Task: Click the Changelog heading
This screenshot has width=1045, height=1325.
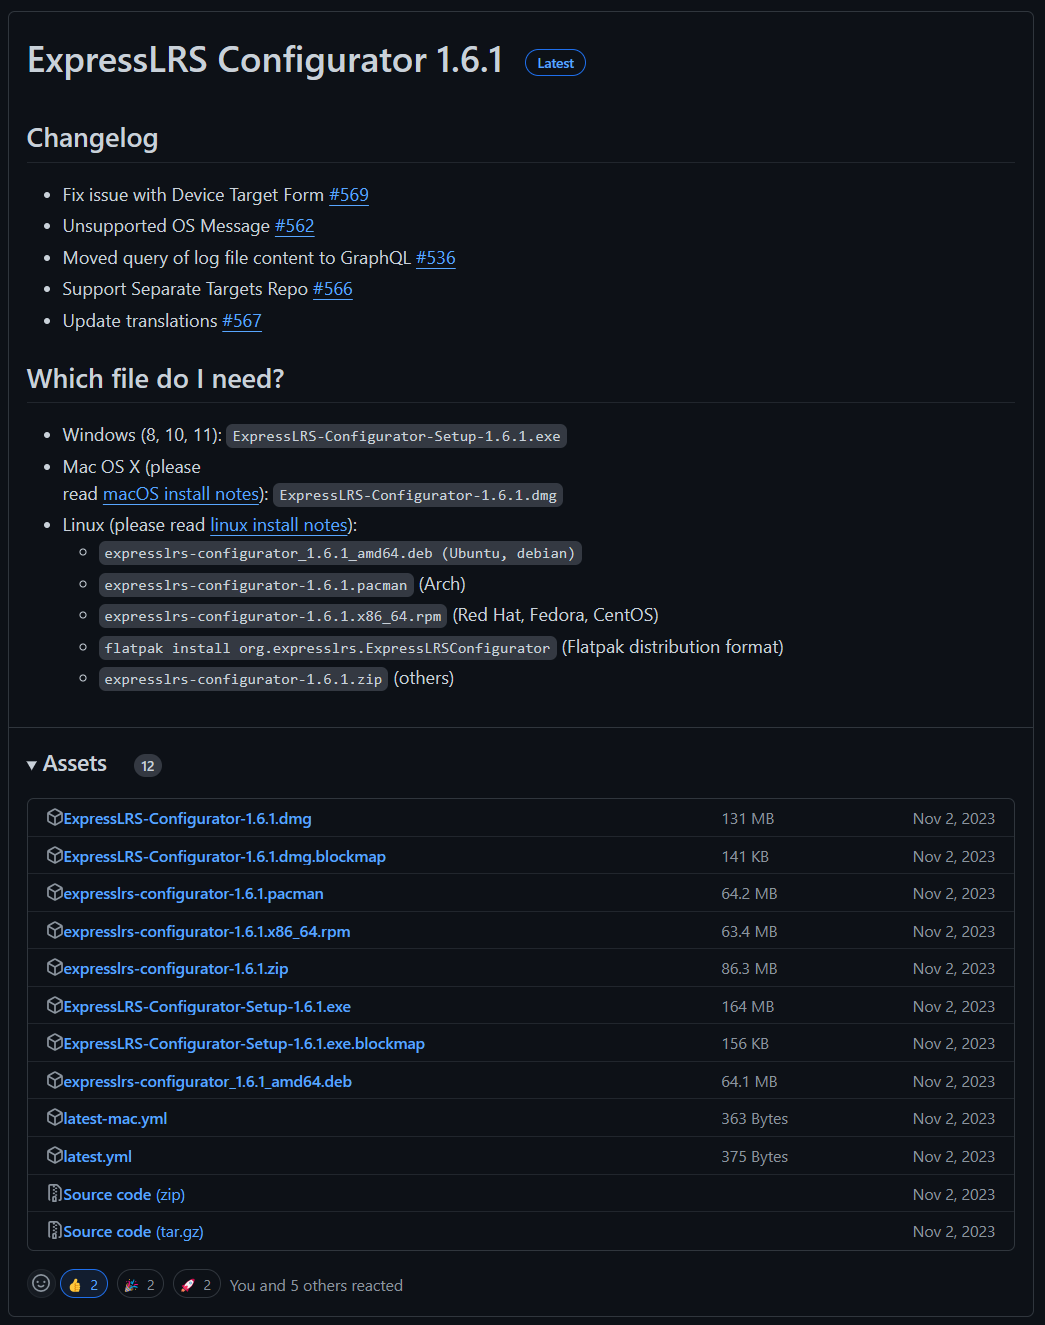Action: 92,138
